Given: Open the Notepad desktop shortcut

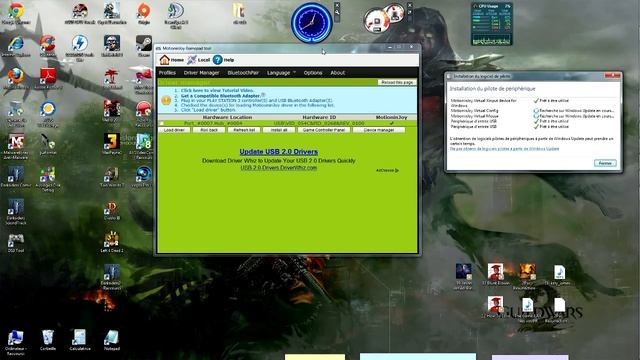Looking at the screenshot, I should (x=111, y=338).
